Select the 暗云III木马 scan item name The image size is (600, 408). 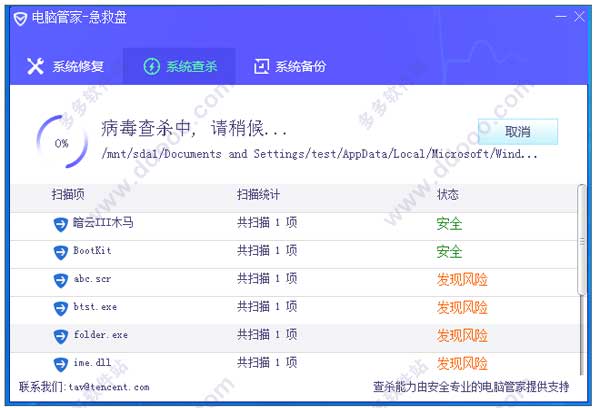pyautogui.click(x=103, y=222)
